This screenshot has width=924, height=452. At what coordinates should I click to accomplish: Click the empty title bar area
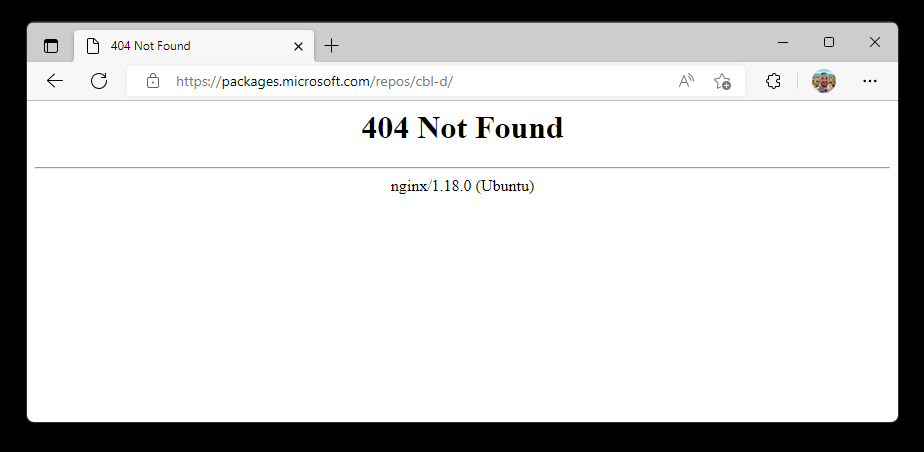pyautogui.click(x=554, y=42)
